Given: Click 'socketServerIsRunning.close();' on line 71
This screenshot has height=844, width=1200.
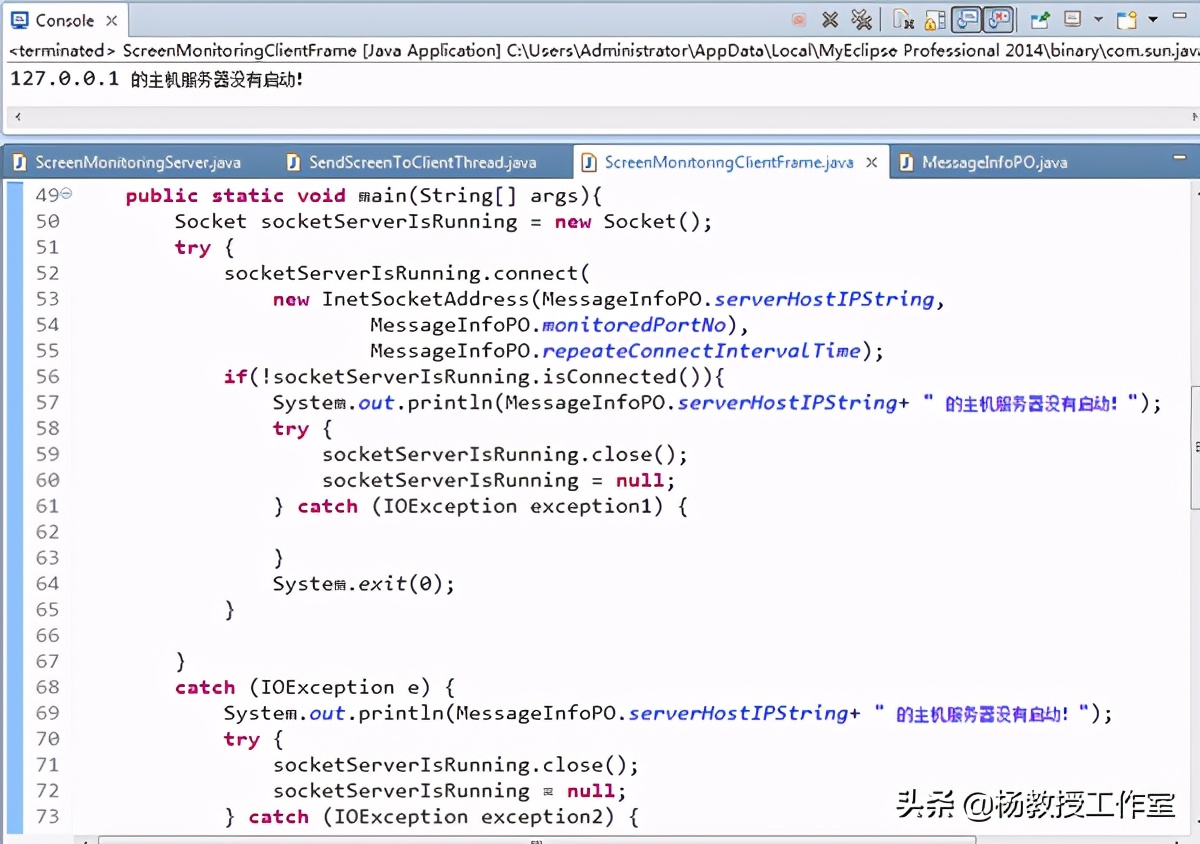Looking at the screenshot, I should (x=456, y=766).
